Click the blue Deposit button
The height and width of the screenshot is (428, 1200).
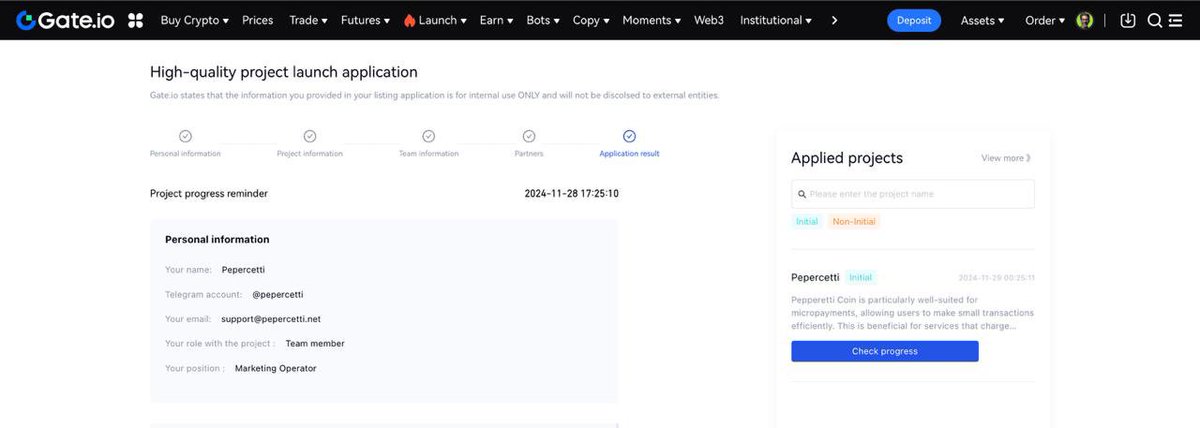click(x=914, y=20)
